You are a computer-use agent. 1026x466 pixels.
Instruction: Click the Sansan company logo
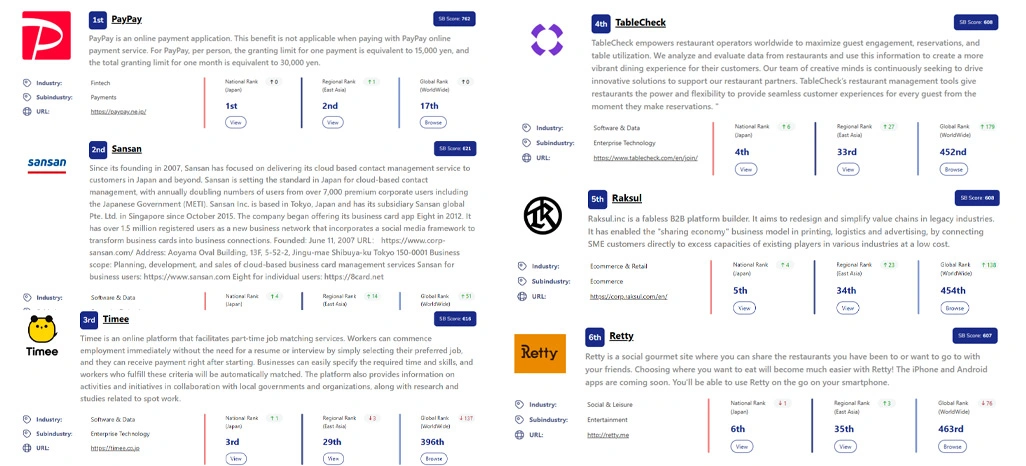pyautogui.click(x=46, y=164)
